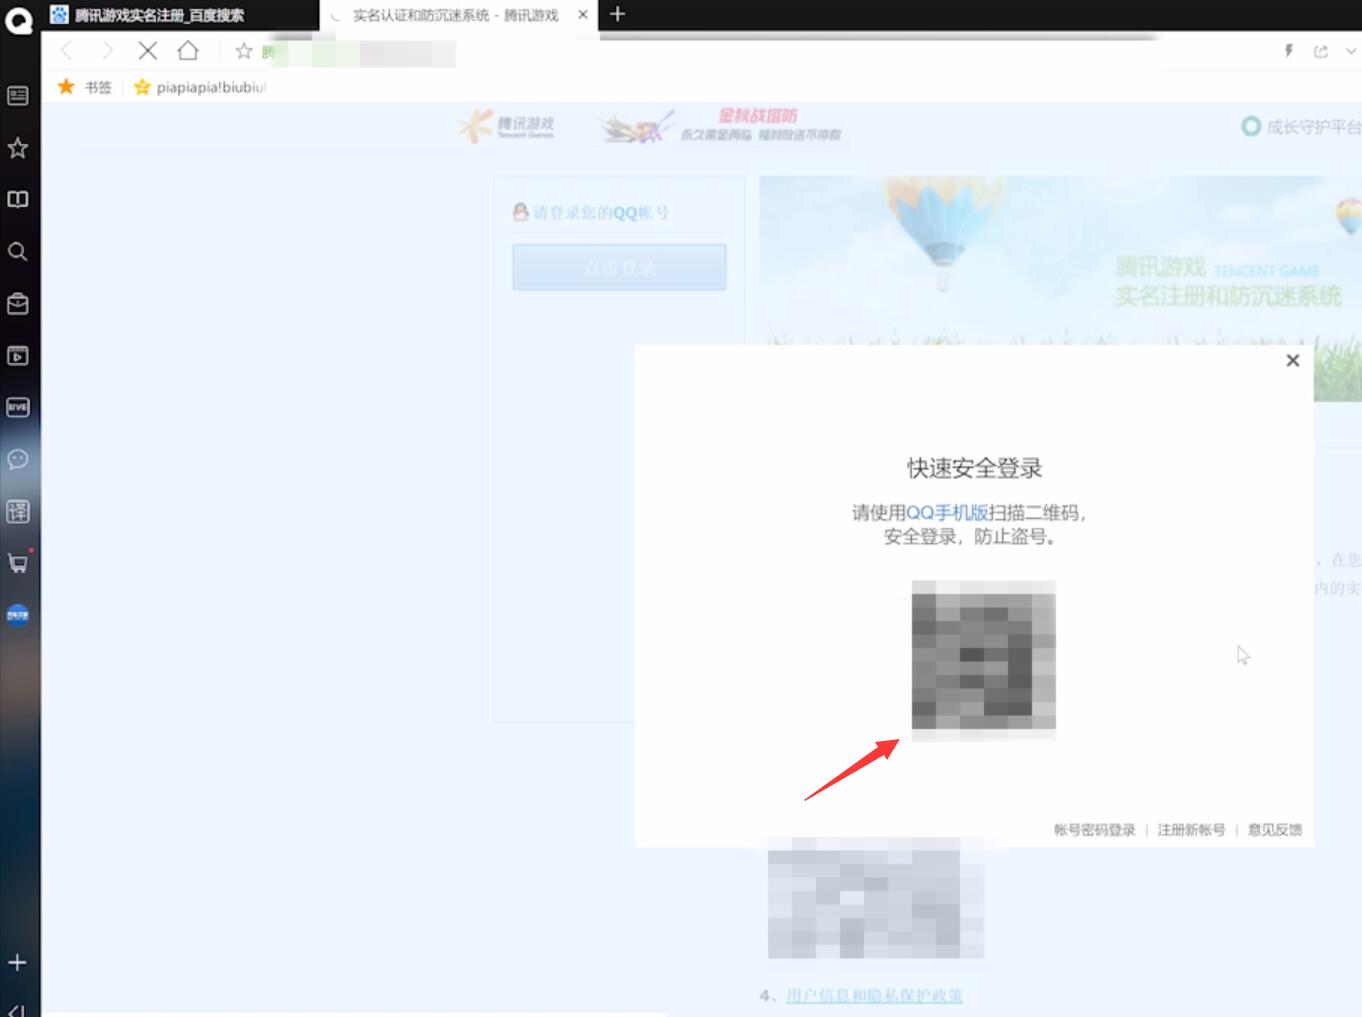Go to the browser home page
The height and width of the screenshot is (1017, 1362).
tap(188, 51)
